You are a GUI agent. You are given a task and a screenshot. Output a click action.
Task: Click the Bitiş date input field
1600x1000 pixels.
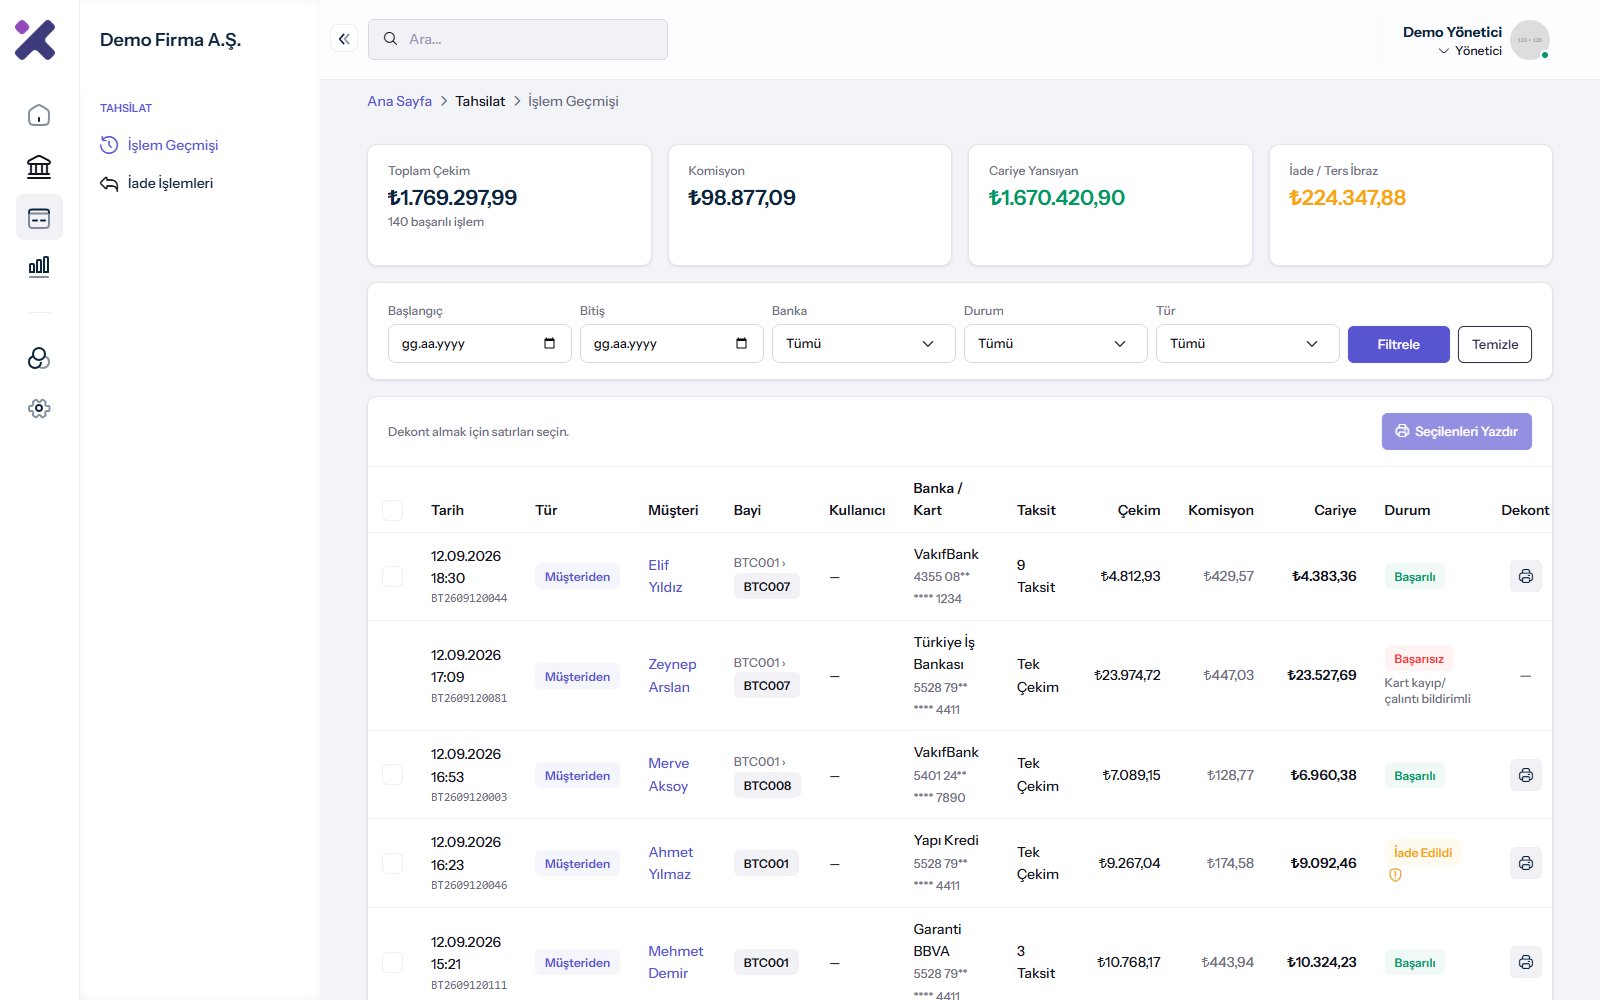click(x=671, y=343)
